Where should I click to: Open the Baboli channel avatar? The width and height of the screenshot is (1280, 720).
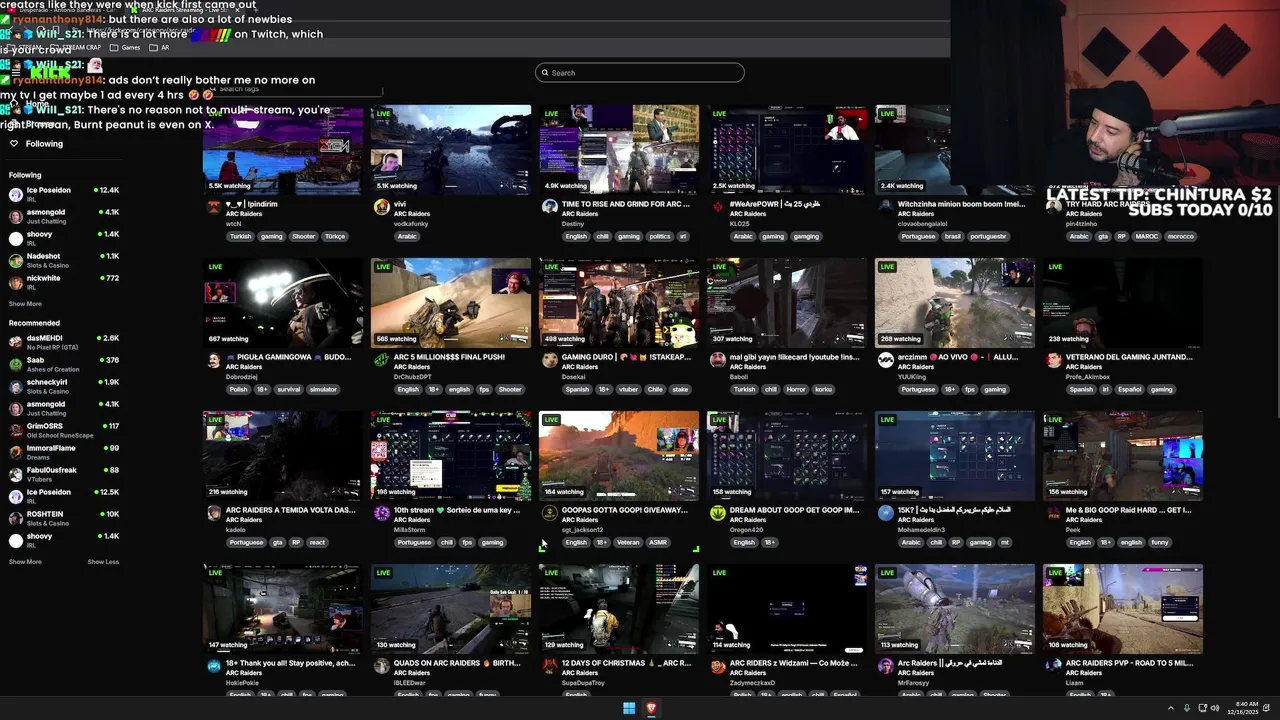(x=718, y=360)
